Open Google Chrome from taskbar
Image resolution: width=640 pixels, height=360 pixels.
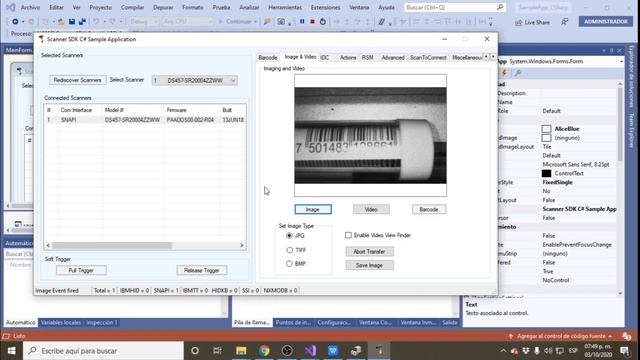[264, 351]
